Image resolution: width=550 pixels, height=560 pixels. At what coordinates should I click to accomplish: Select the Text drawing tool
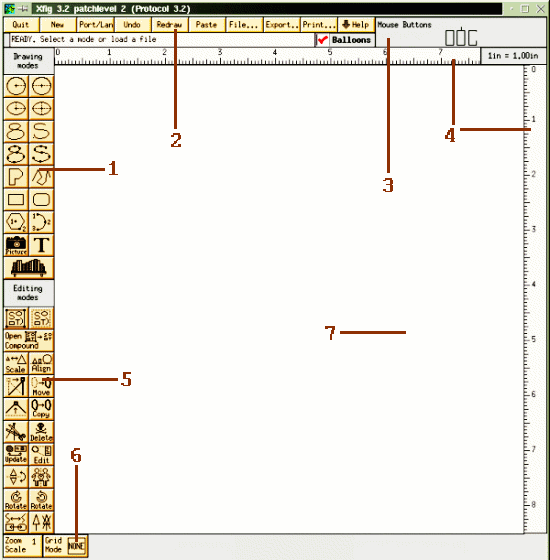tap(41, 245)
